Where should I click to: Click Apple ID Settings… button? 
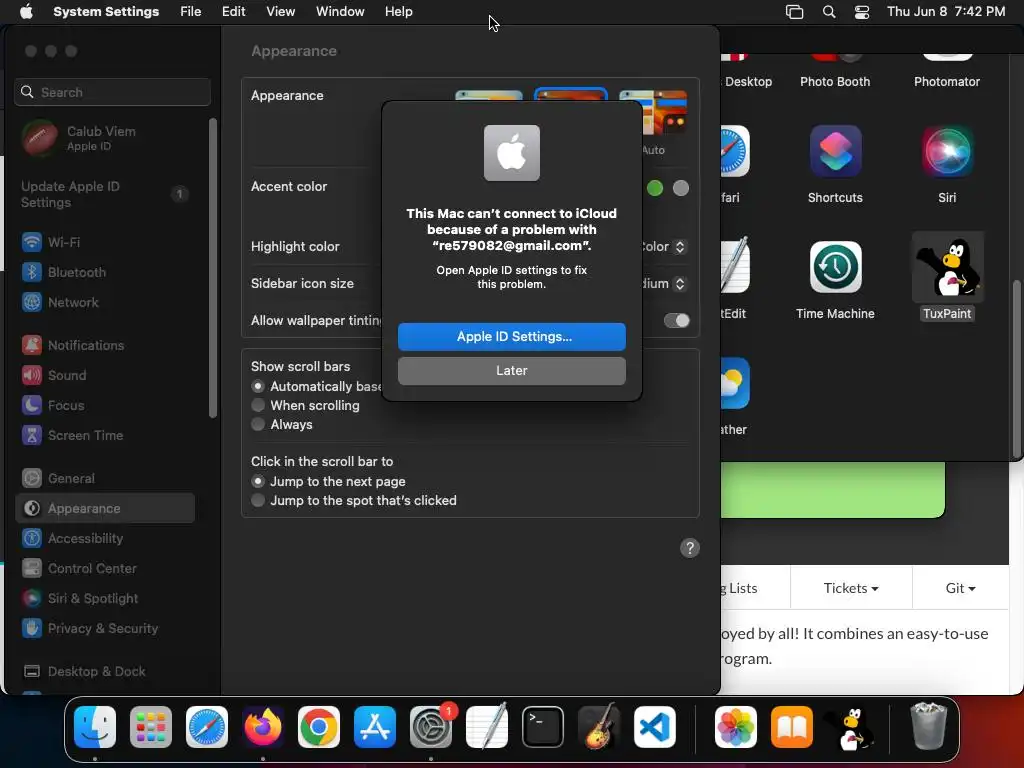(x=511, y=337)
